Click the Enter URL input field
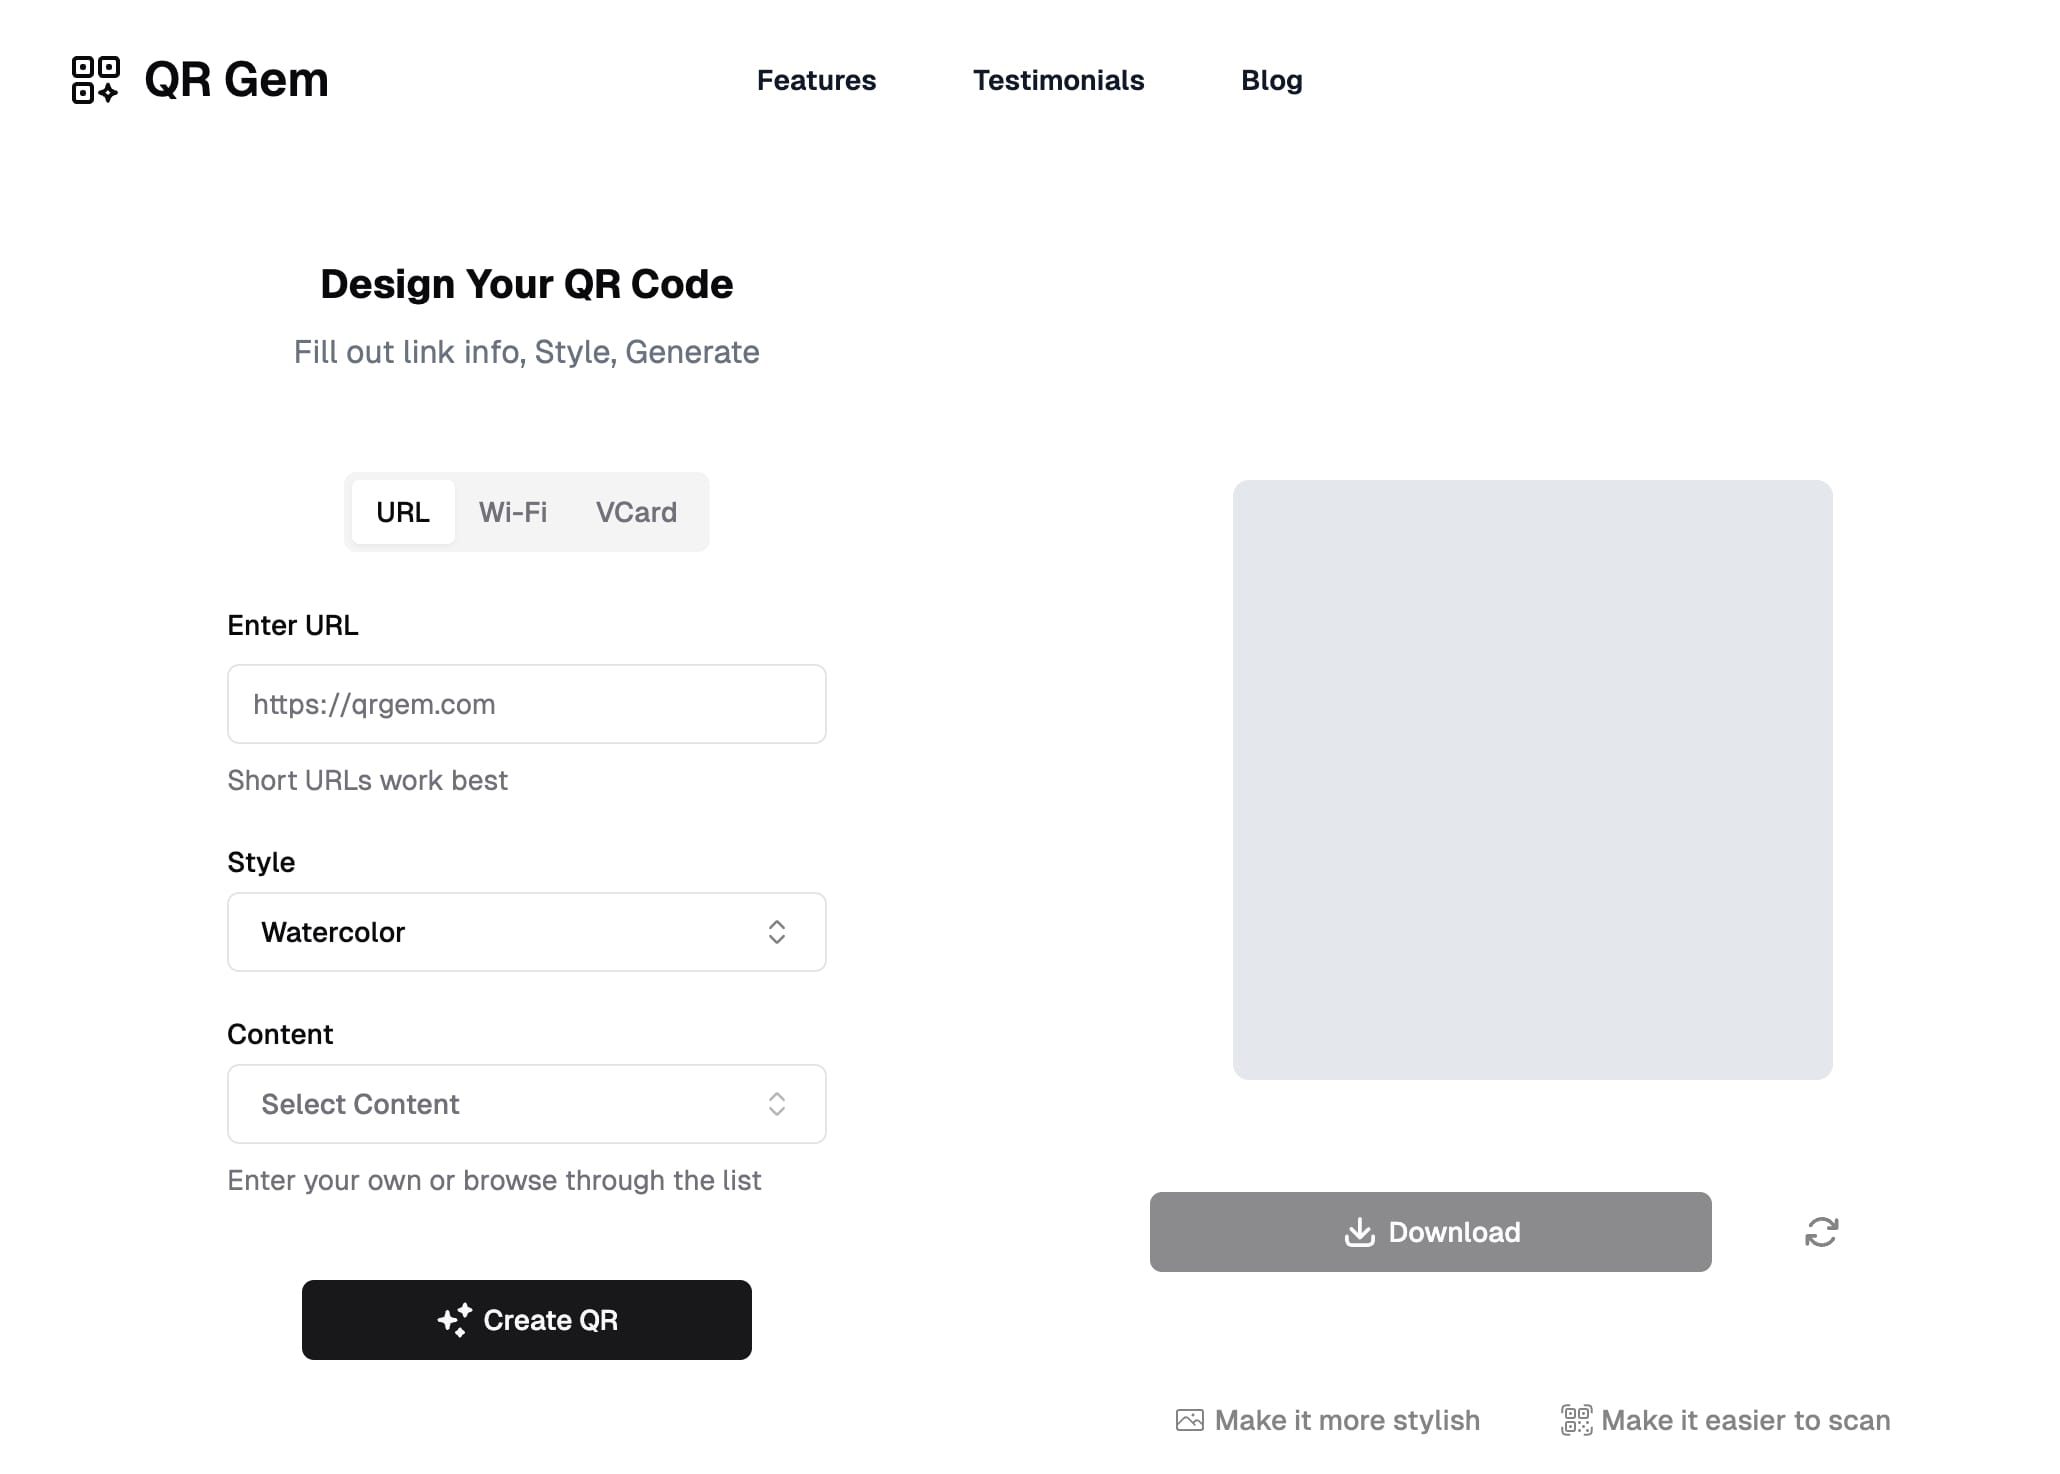This screenshot has height=1474, width=2060. click(x=526, y=704)
